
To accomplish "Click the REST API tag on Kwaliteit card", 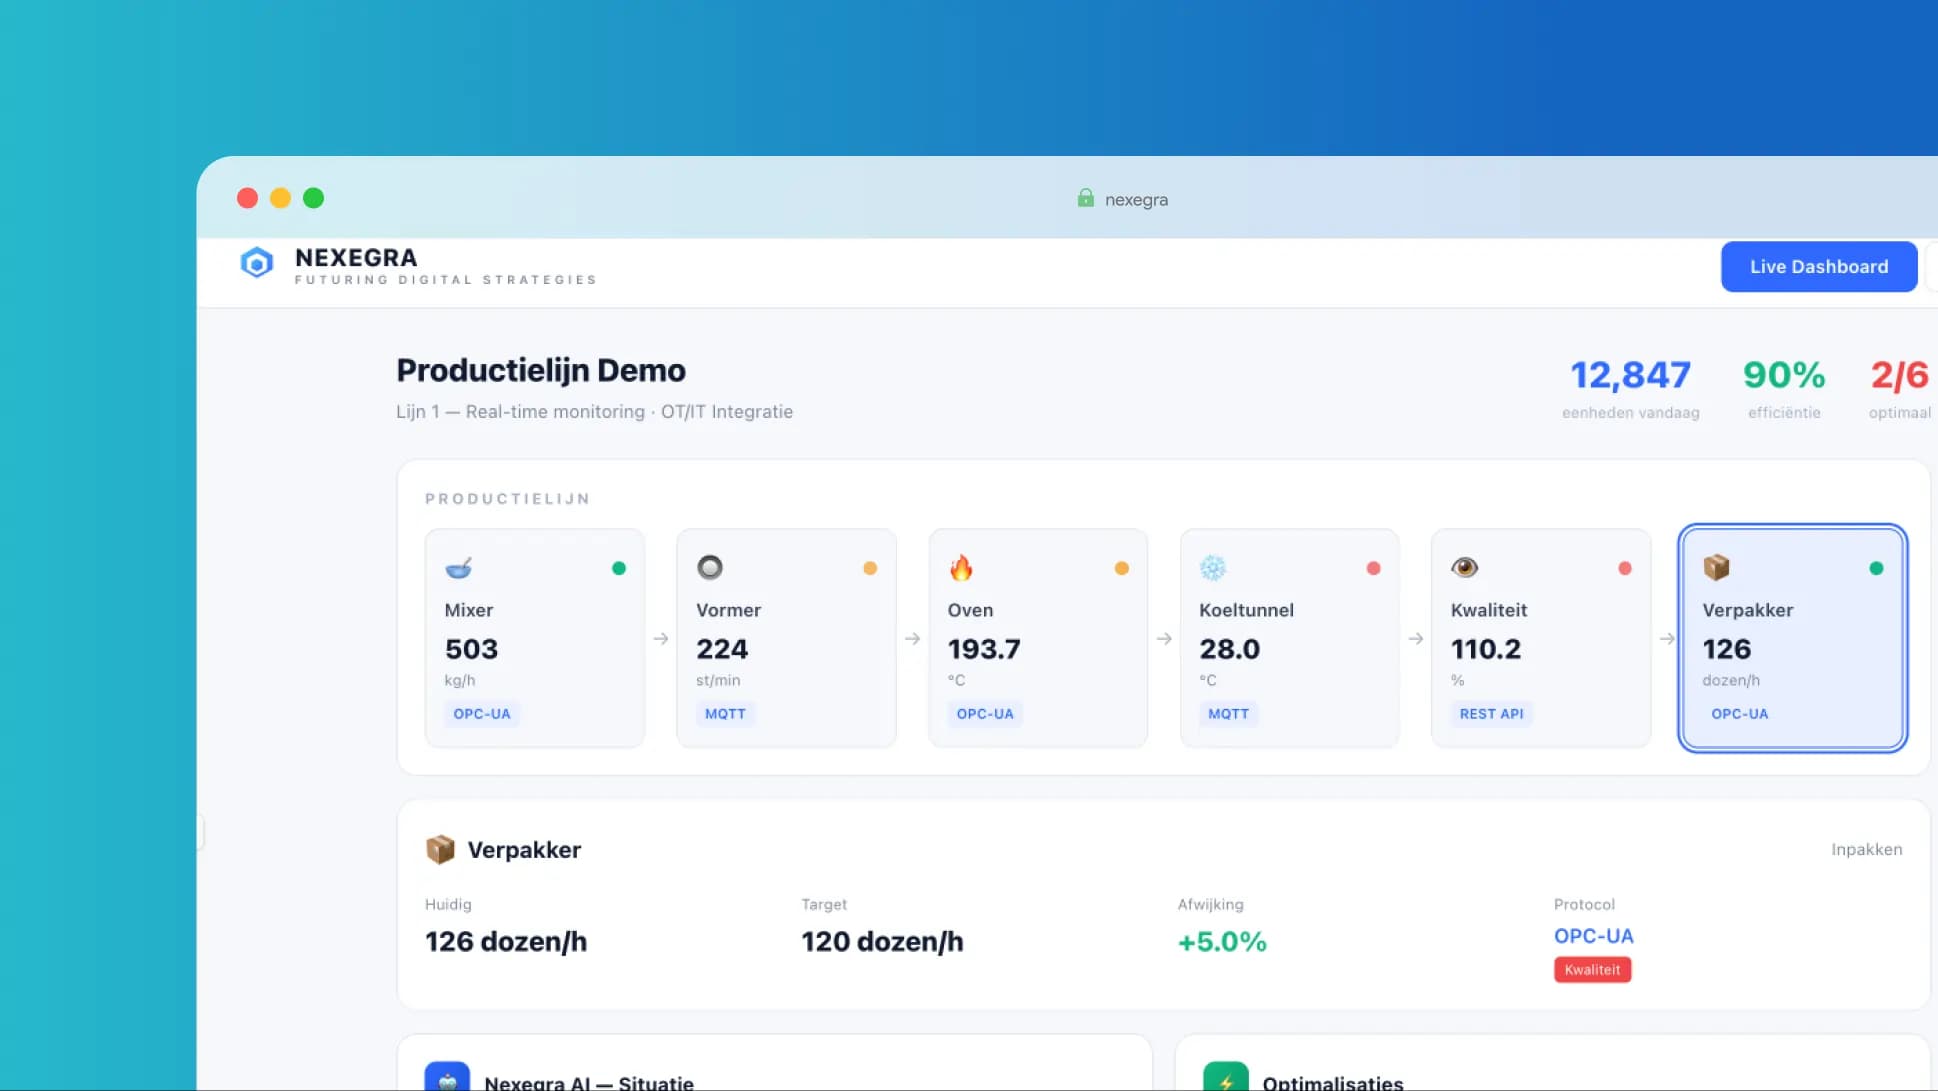I will coord(1491,714).
